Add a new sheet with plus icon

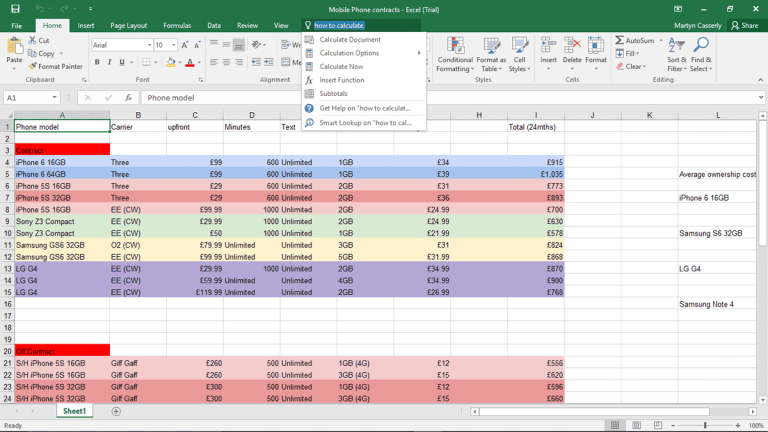pos(116,411)
